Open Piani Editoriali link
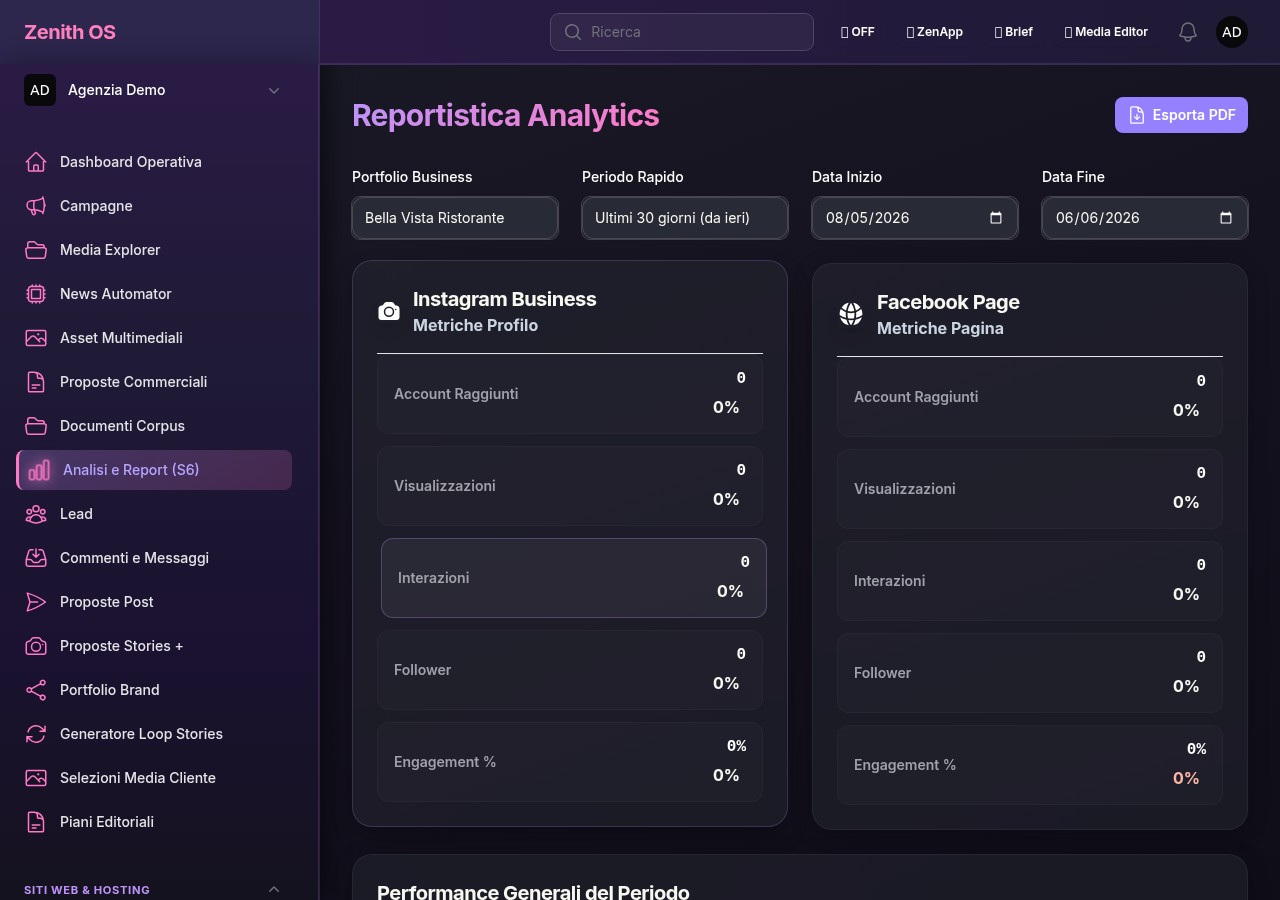Viewport: 1280px width, 900px height. point(154,822)
